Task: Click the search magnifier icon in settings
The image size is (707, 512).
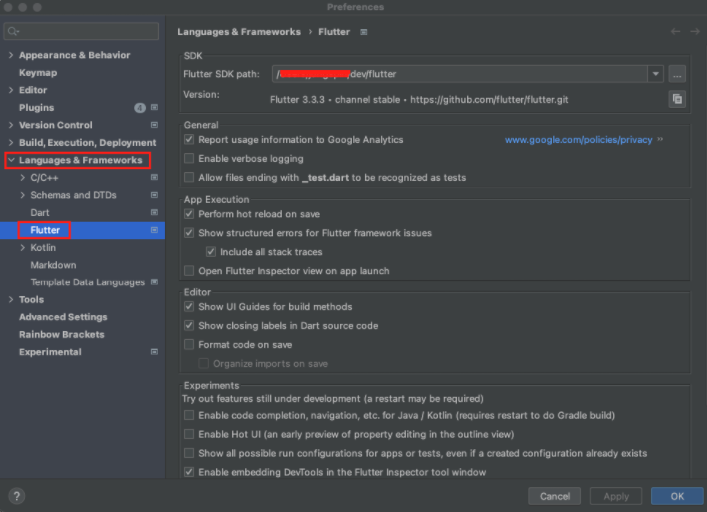Action: point(13,31)
